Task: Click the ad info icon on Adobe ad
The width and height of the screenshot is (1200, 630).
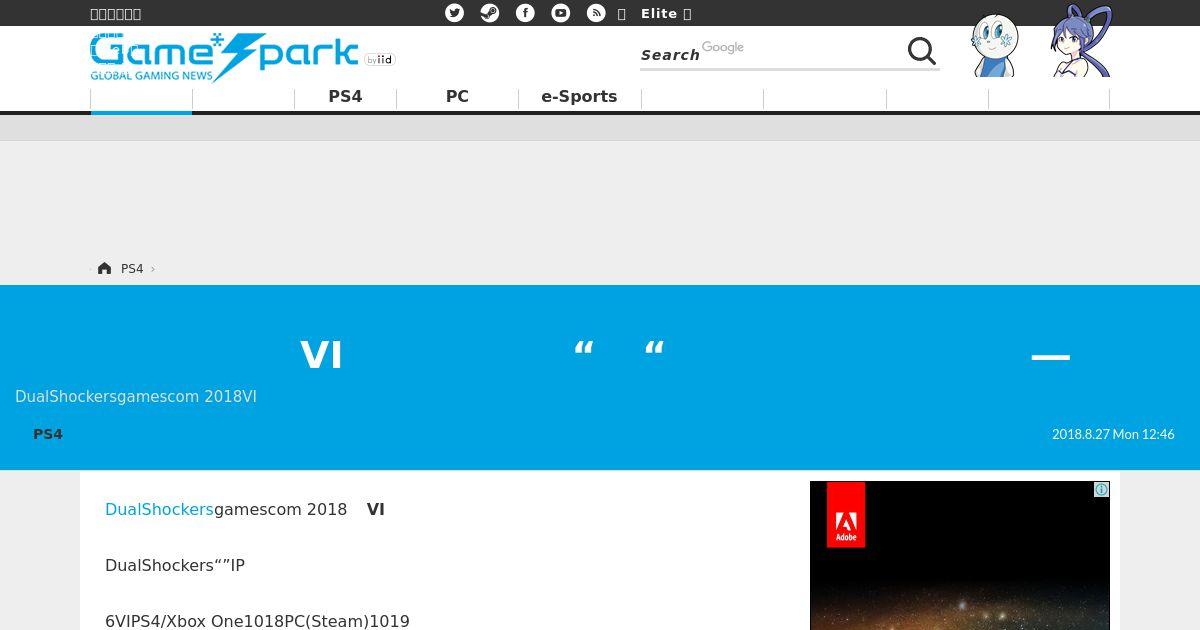Action: coord(1101,489)
